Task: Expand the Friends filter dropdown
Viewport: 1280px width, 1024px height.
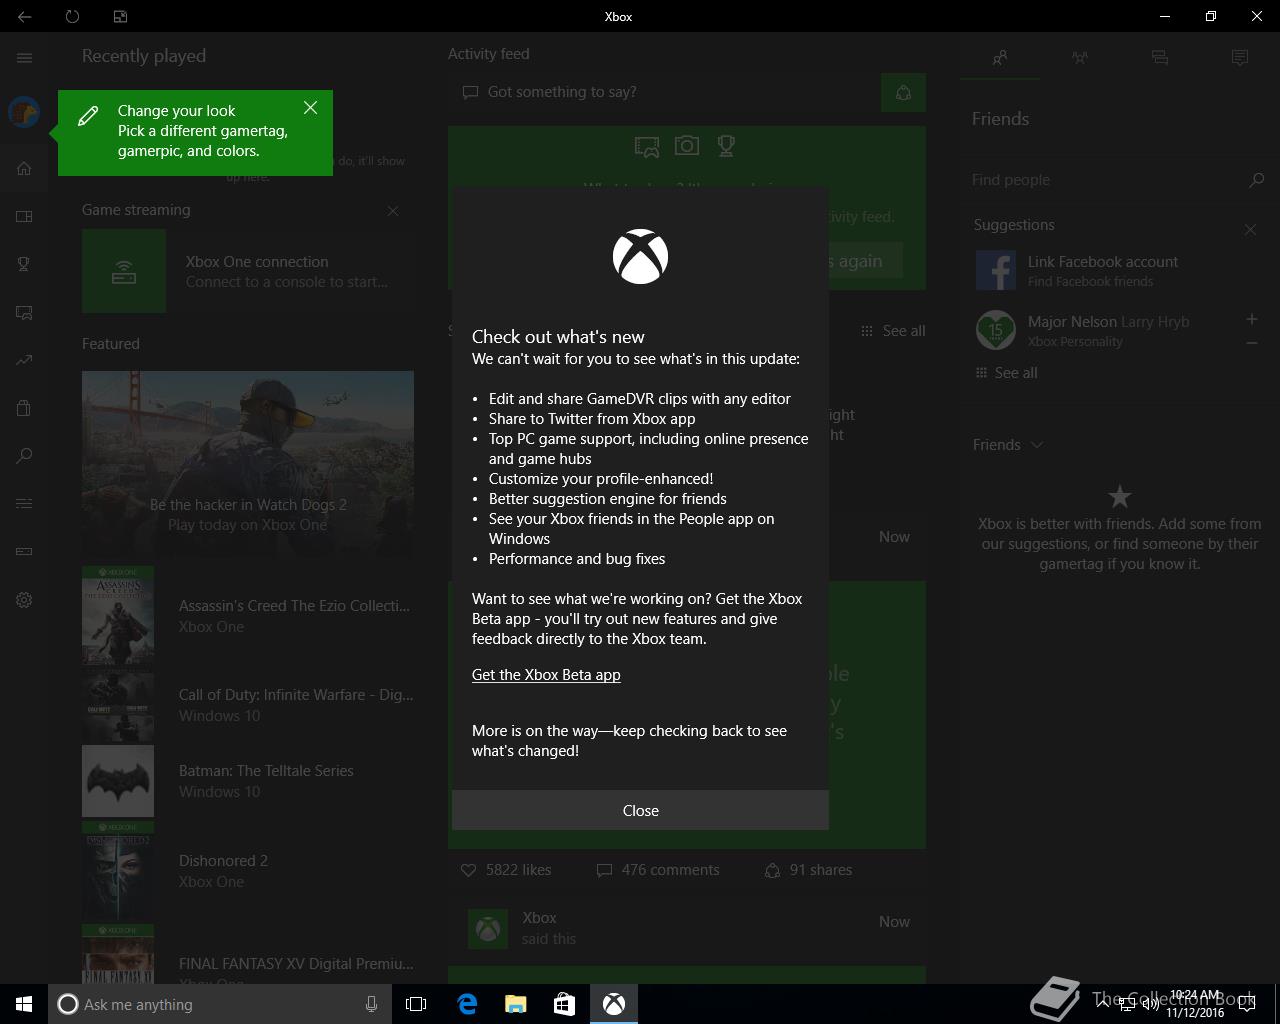Action: click(x=1008, y=445)
